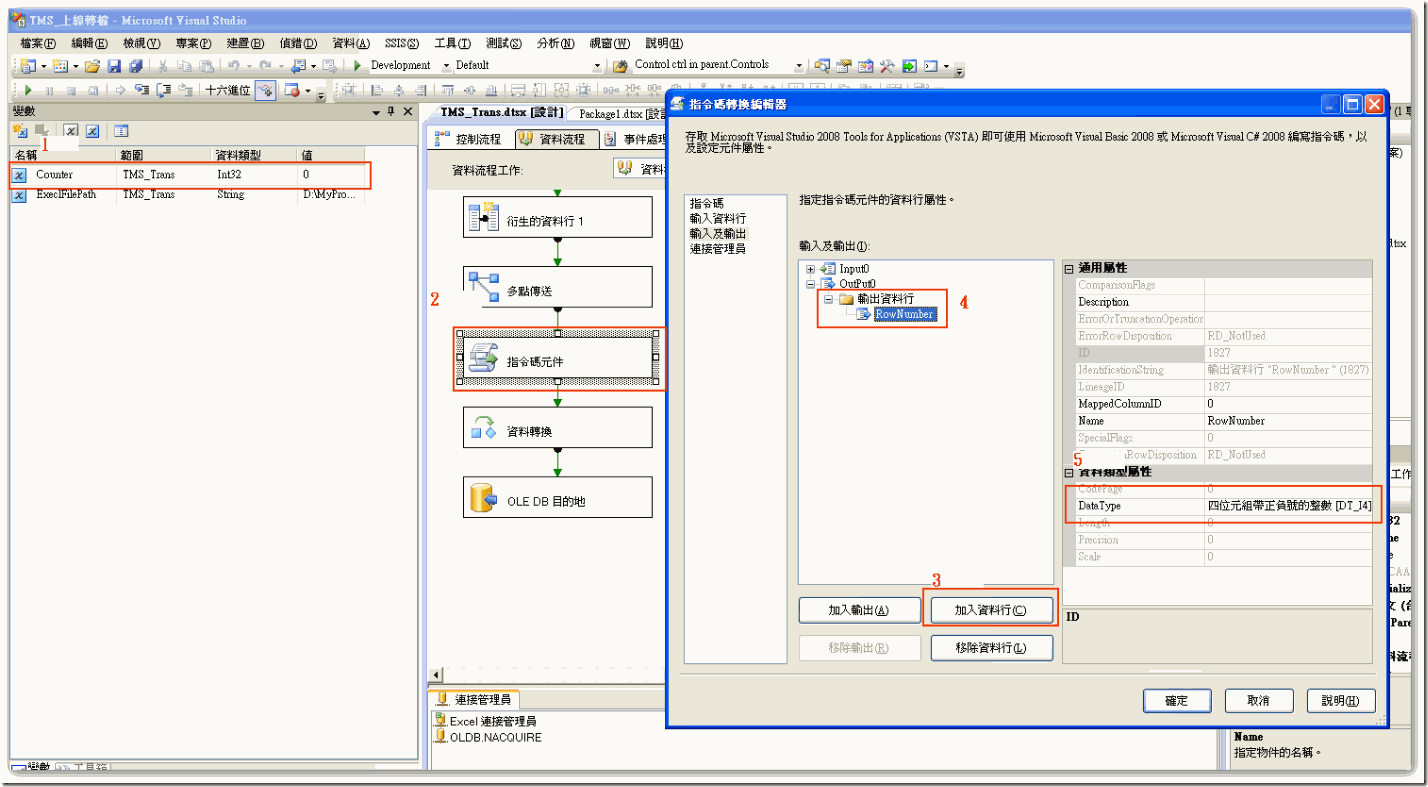Open the Solution Explorer toolbar icon
Image resolution: width=1428 pixels, height=787 pixels.
[821, 66]
